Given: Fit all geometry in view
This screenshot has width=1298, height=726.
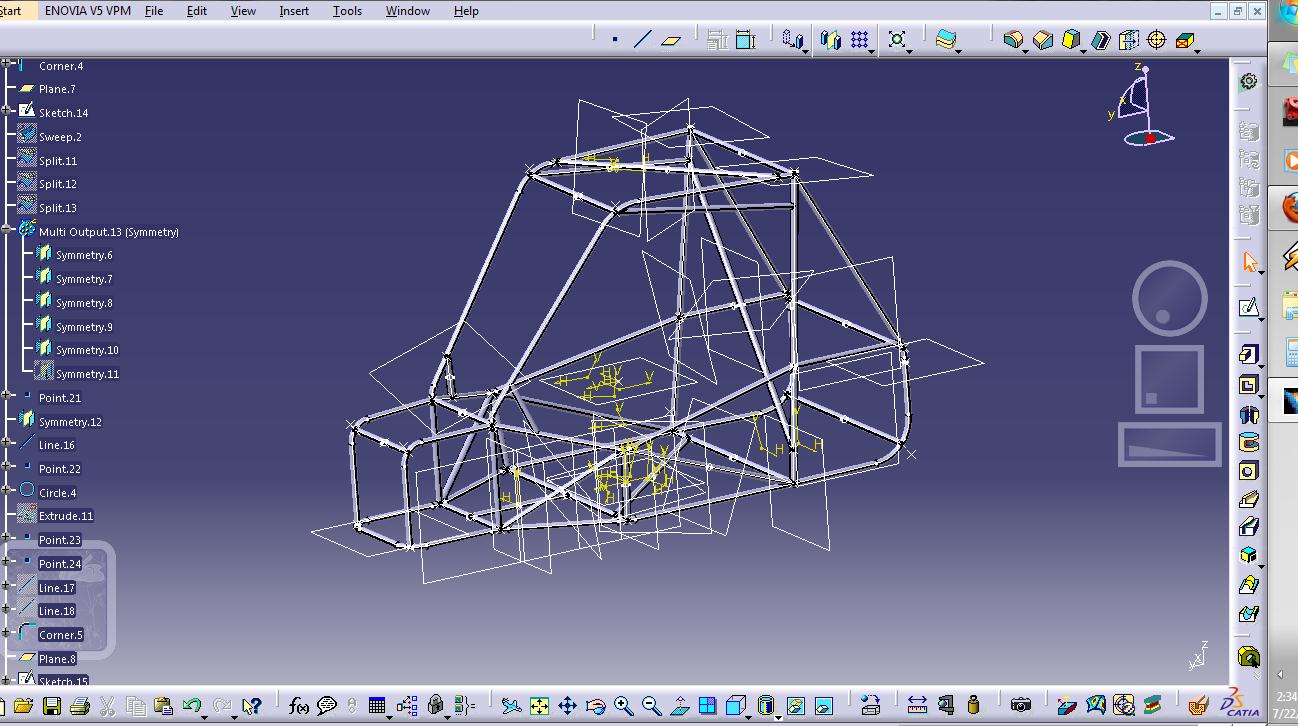Looking at the screenshot, I should tap(539, 706).
